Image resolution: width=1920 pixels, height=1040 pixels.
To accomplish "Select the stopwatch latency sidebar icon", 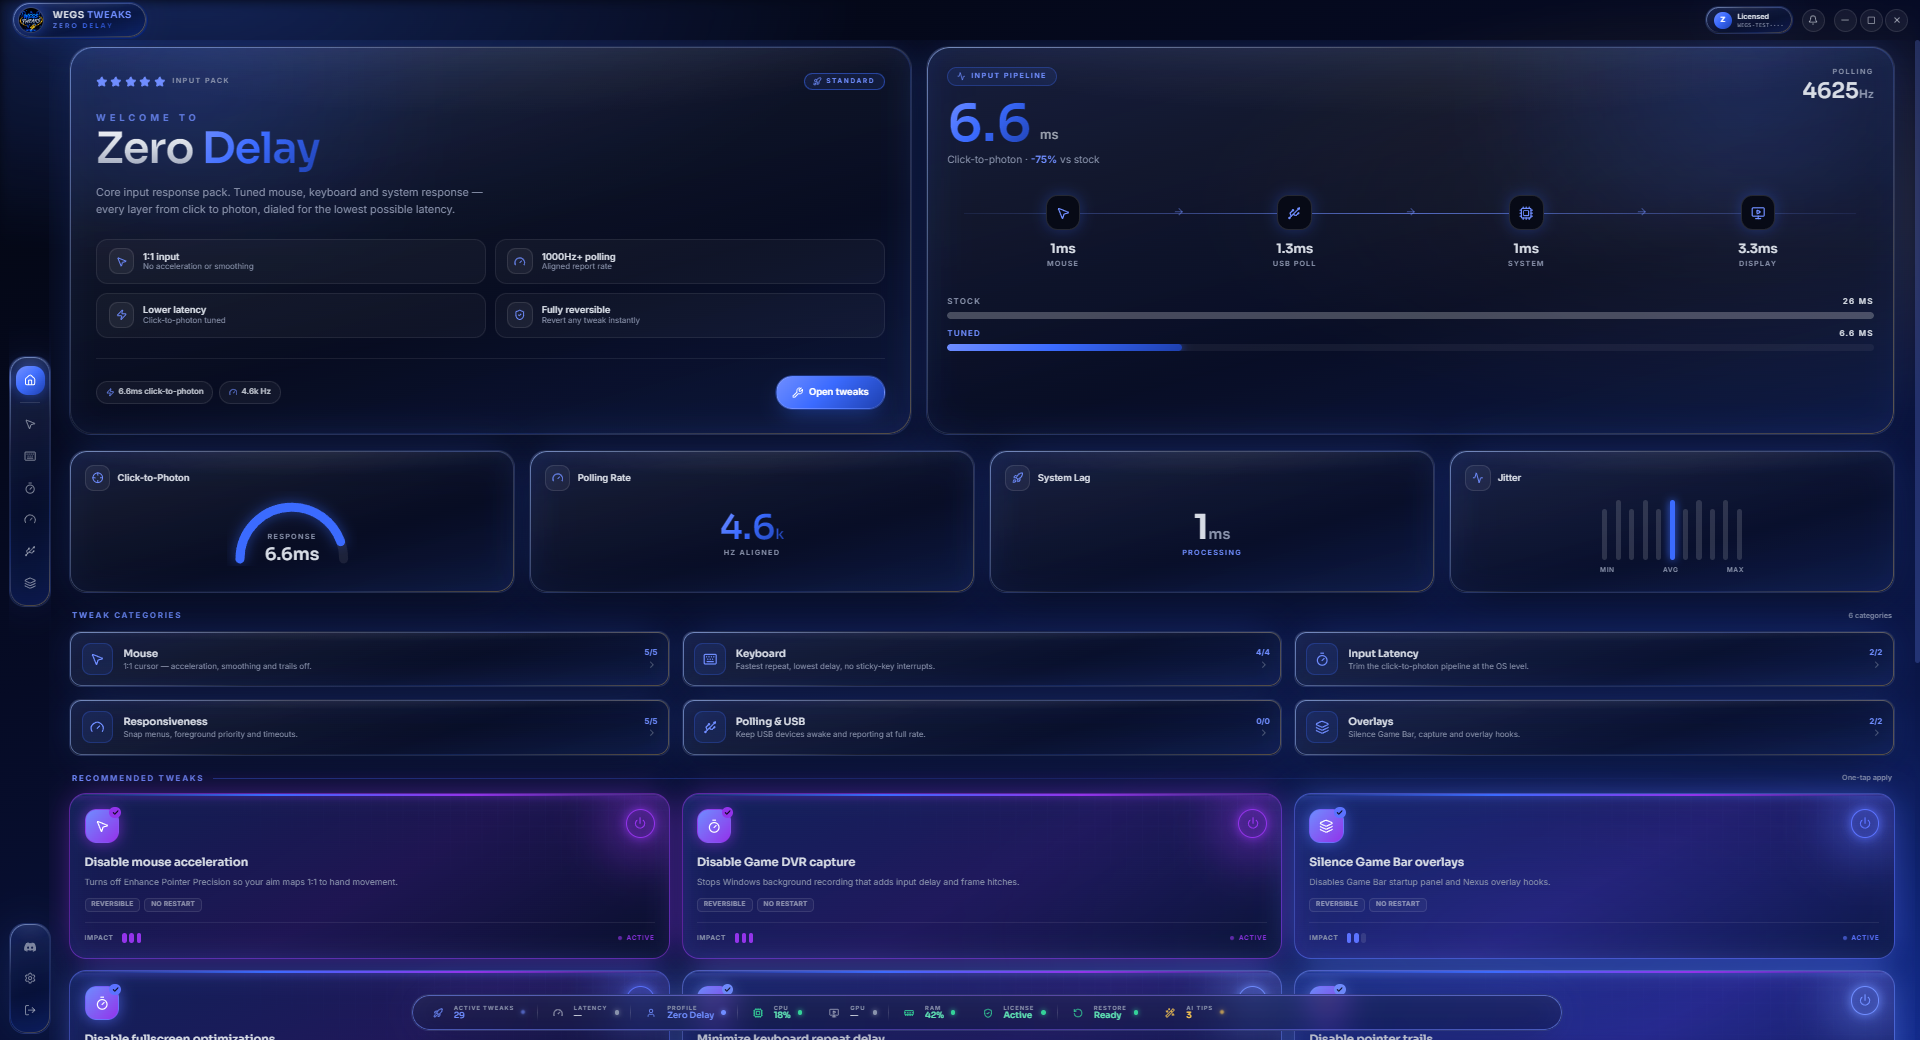I will [30, 488].
